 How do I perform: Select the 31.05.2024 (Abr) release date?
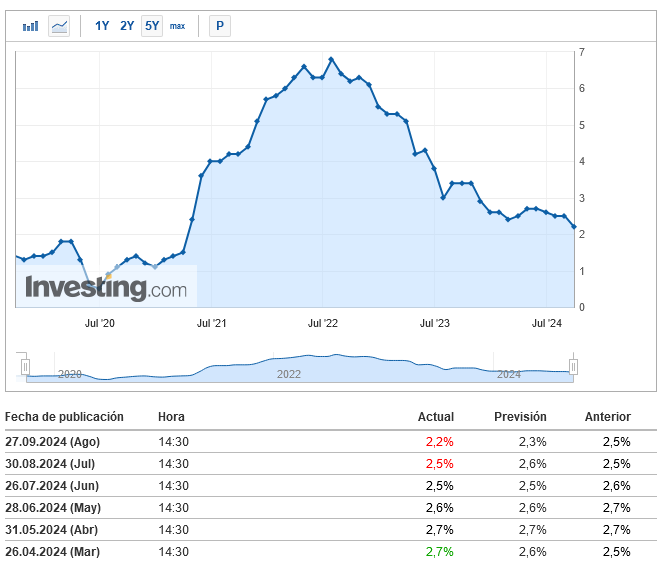point(52,530)
